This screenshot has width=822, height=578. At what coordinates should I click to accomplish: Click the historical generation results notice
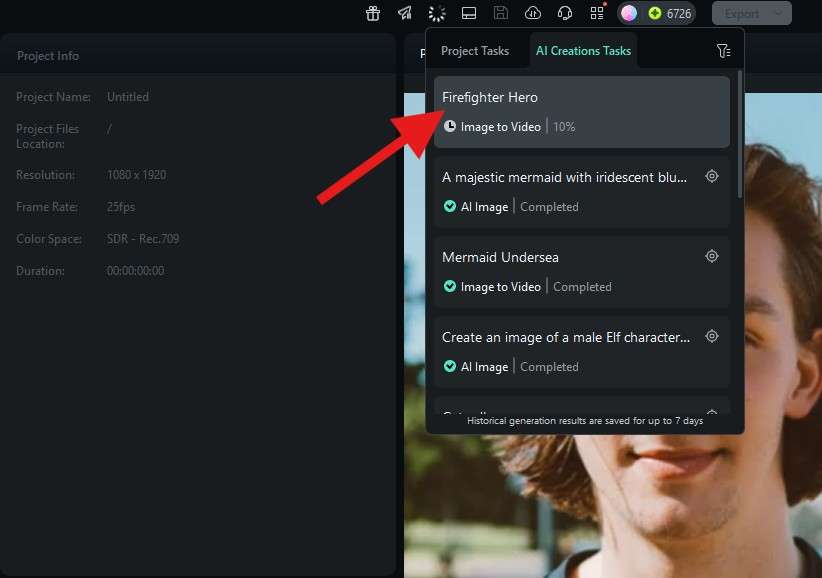tap(585, 421)
